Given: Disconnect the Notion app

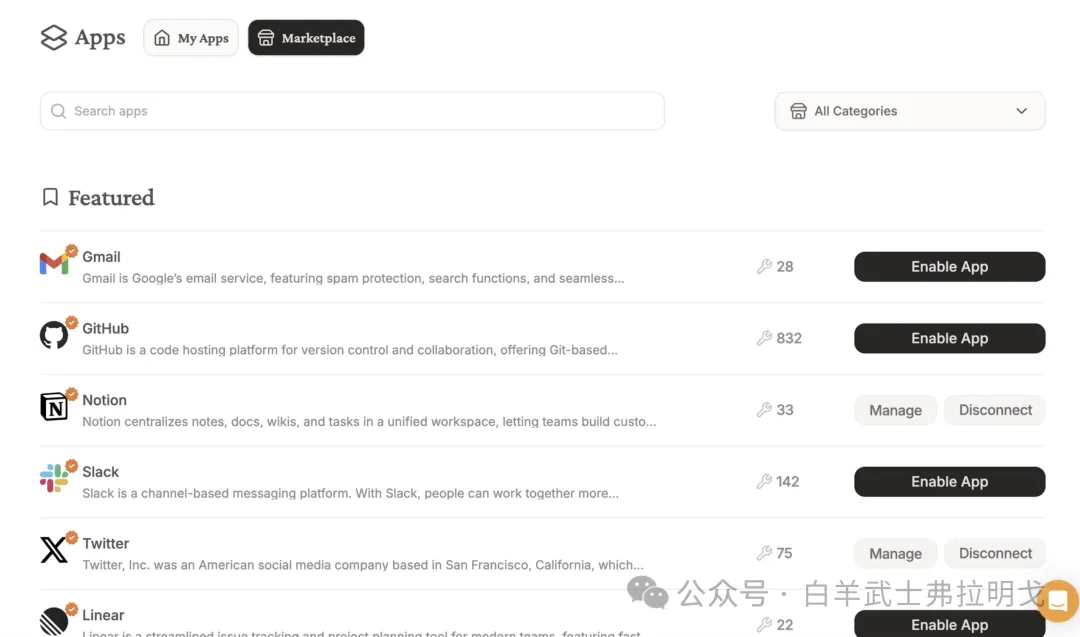Looking at the screenshot, I should click(x=995, y=410).
